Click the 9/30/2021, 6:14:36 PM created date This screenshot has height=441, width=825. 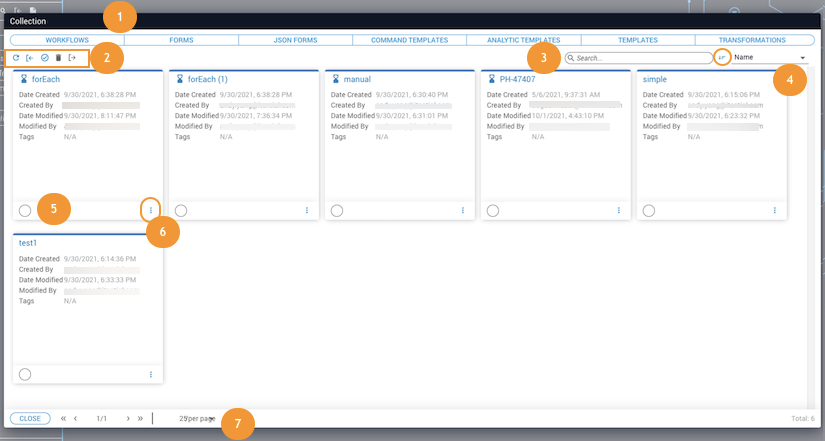[100, 259]
